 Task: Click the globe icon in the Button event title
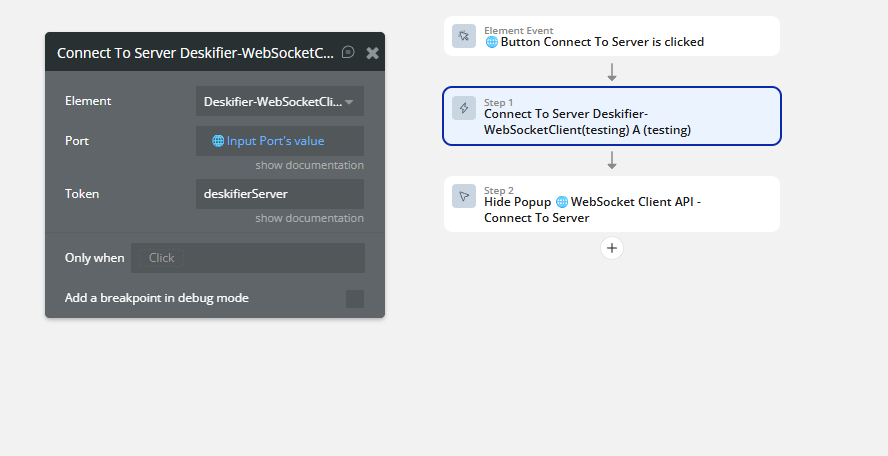[x=492, y=42]
